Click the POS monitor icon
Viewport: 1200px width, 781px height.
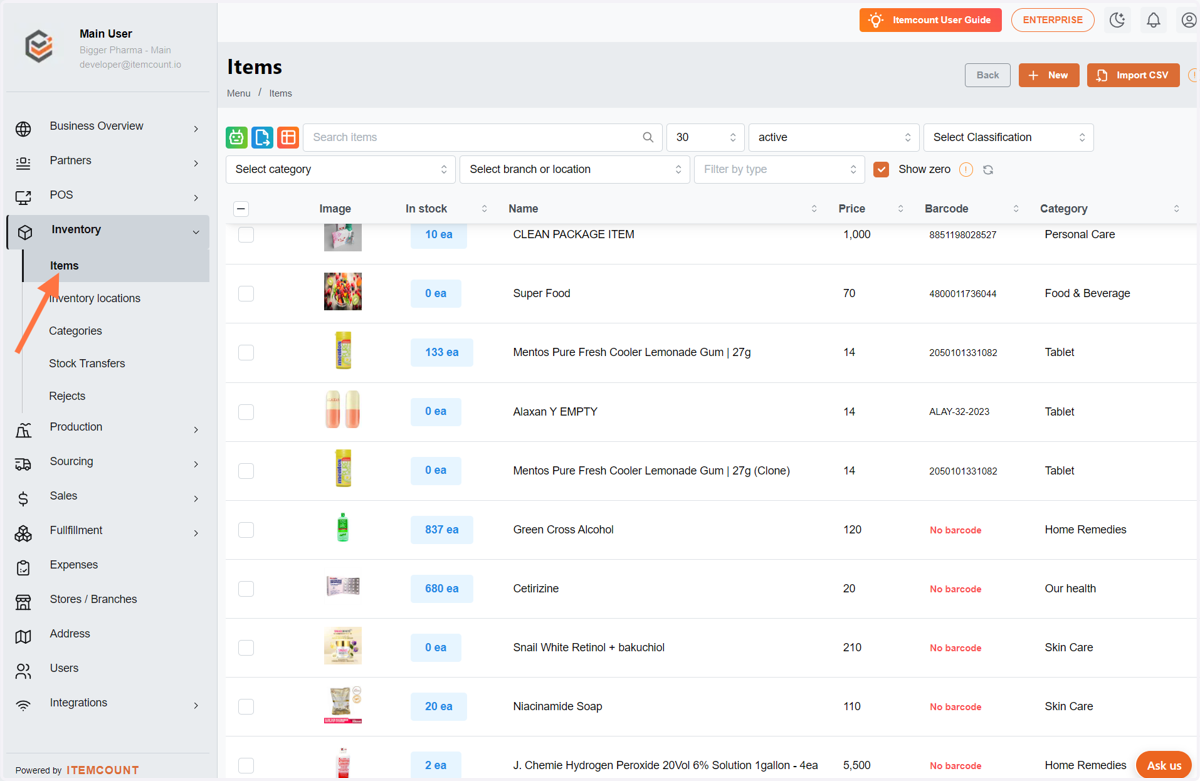pos(23,197)
